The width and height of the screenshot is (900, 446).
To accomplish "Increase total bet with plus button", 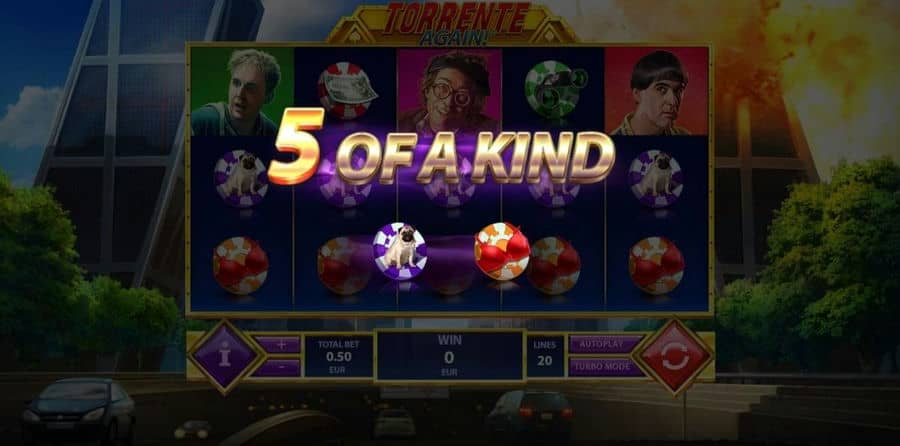I will [280, 344].
